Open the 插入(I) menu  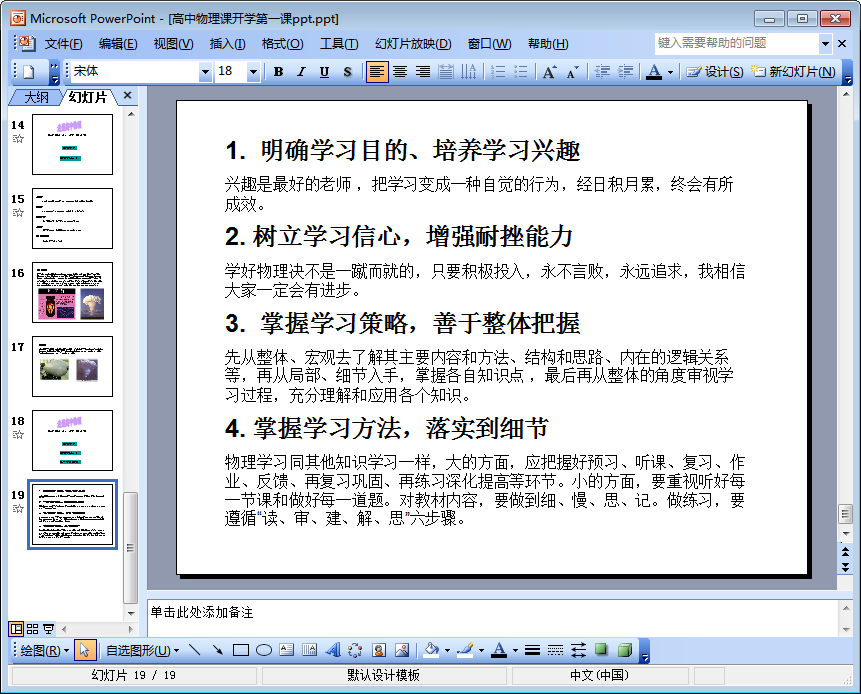(x=227, y=44)
